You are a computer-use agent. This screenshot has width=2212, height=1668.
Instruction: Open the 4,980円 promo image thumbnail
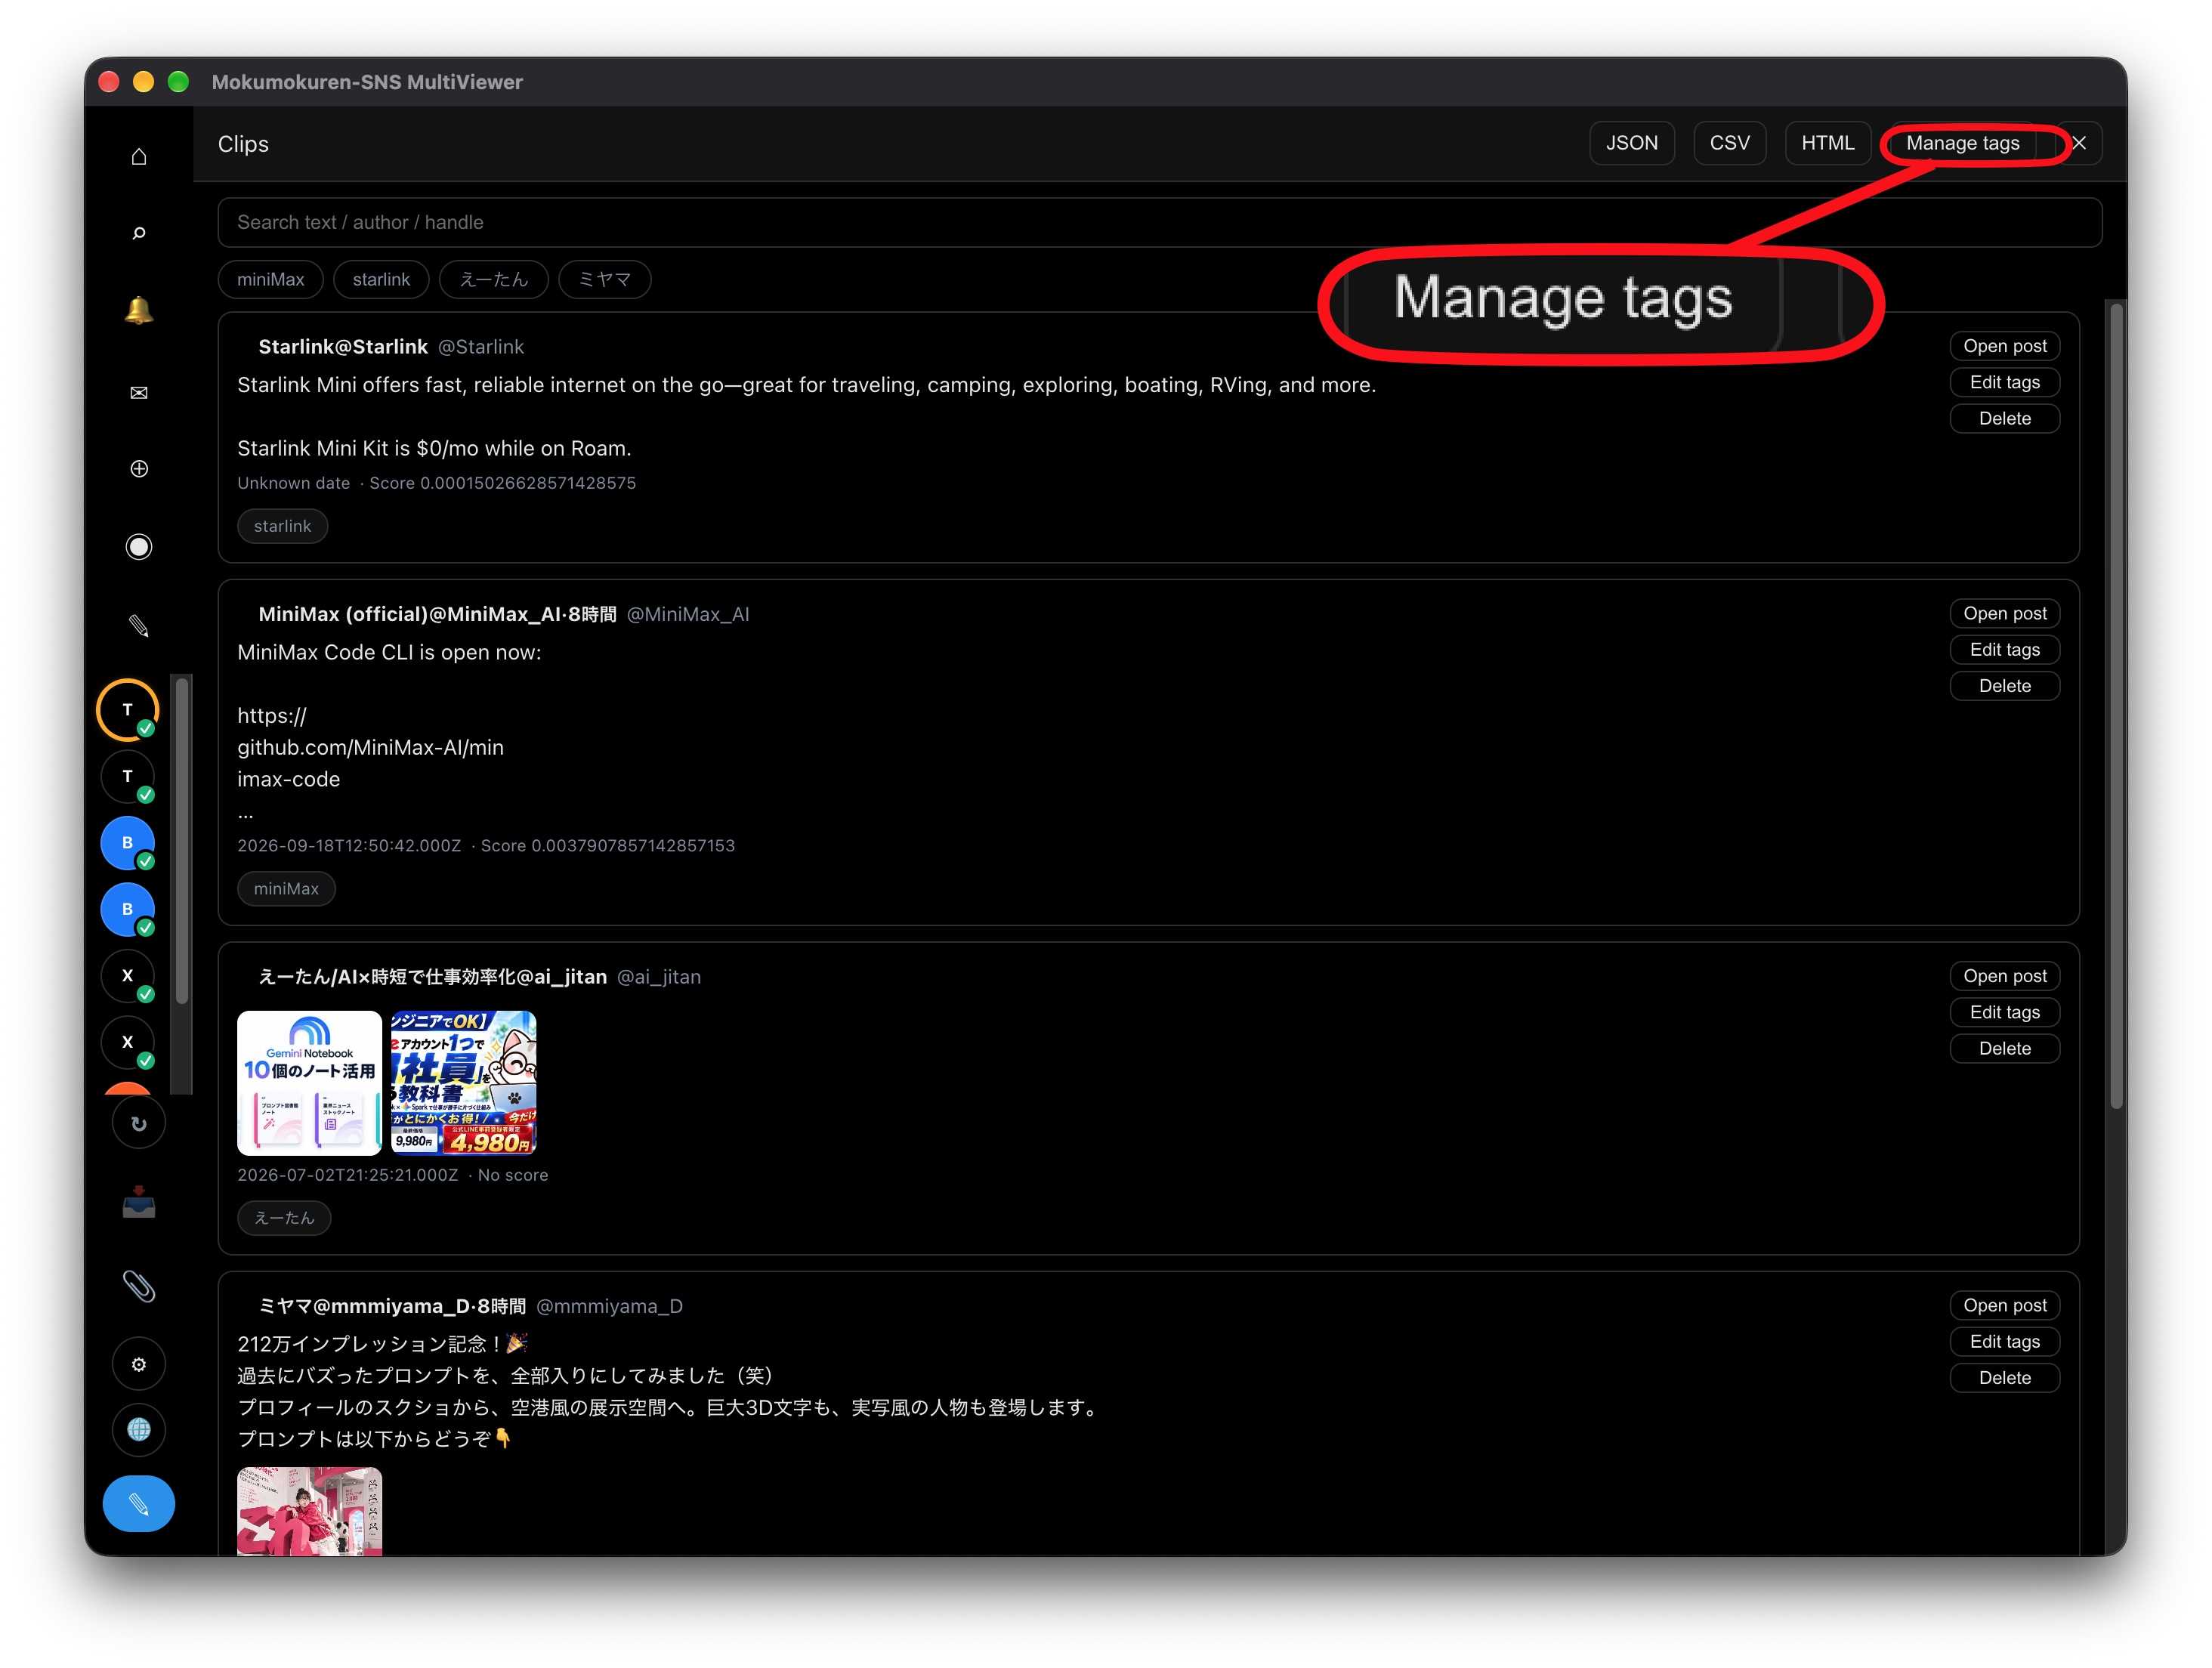[464, 1083]
